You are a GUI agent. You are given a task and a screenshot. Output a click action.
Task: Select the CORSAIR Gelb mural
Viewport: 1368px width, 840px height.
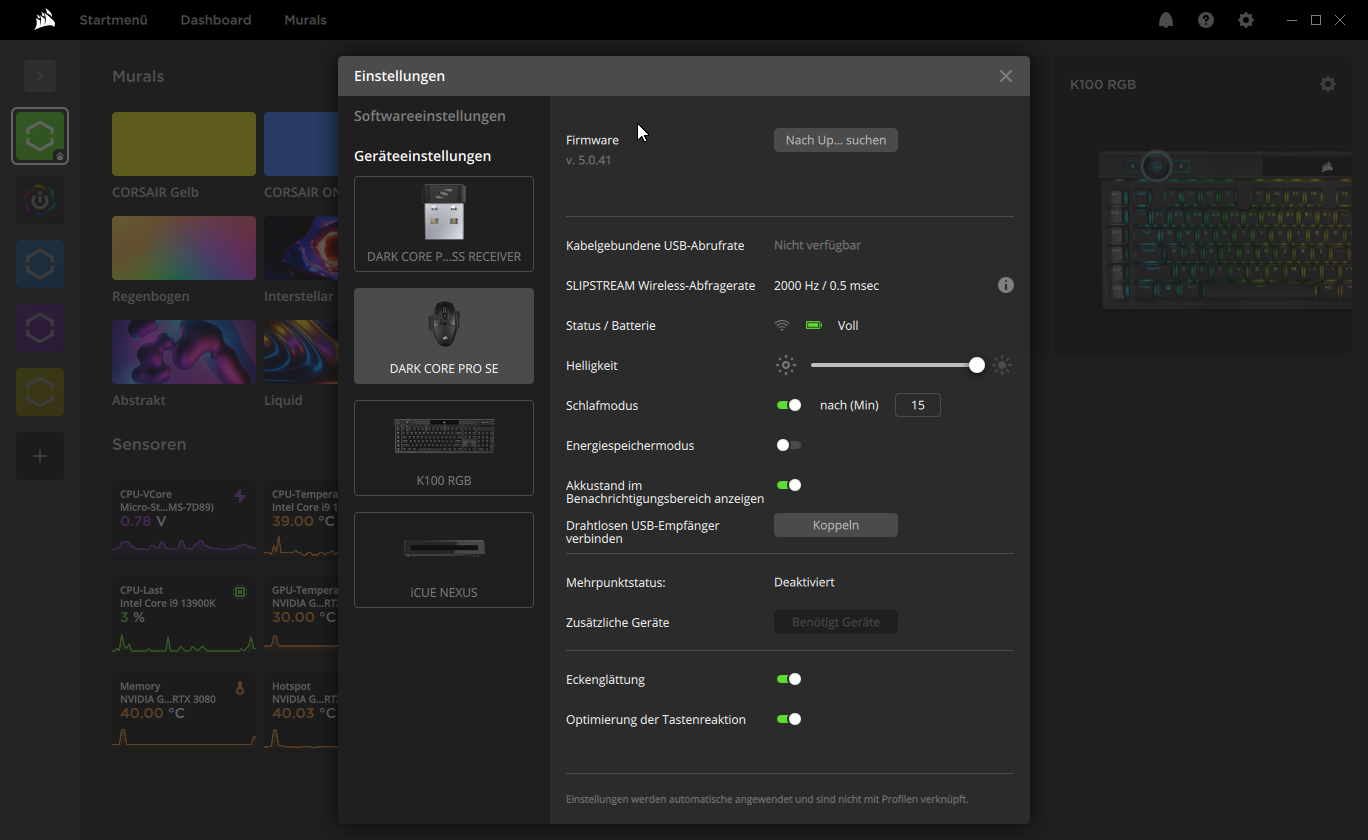184,144
